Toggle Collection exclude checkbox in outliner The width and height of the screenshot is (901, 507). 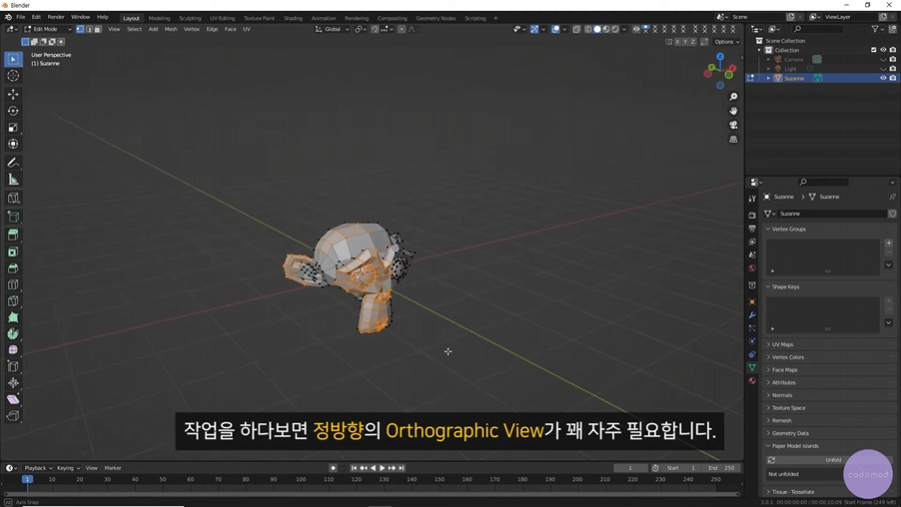(873, 50)
